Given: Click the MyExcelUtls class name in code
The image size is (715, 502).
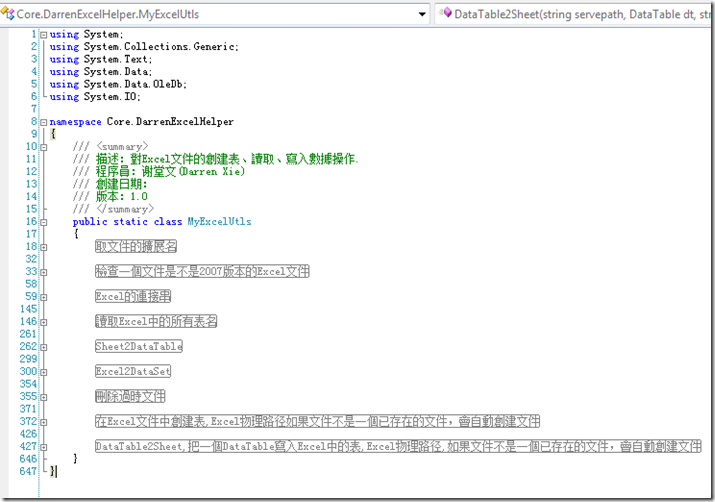Looking at the screenshot, I should point(219,222).
